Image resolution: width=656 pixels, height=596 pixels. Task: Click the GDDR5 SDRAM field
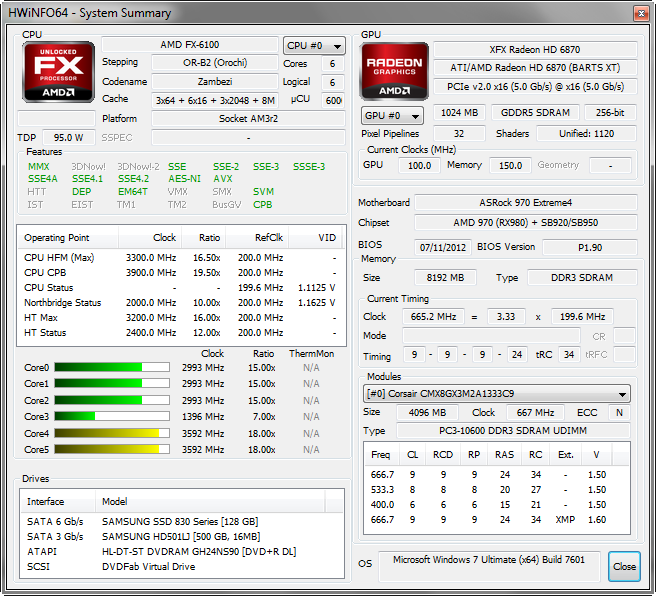535,113
